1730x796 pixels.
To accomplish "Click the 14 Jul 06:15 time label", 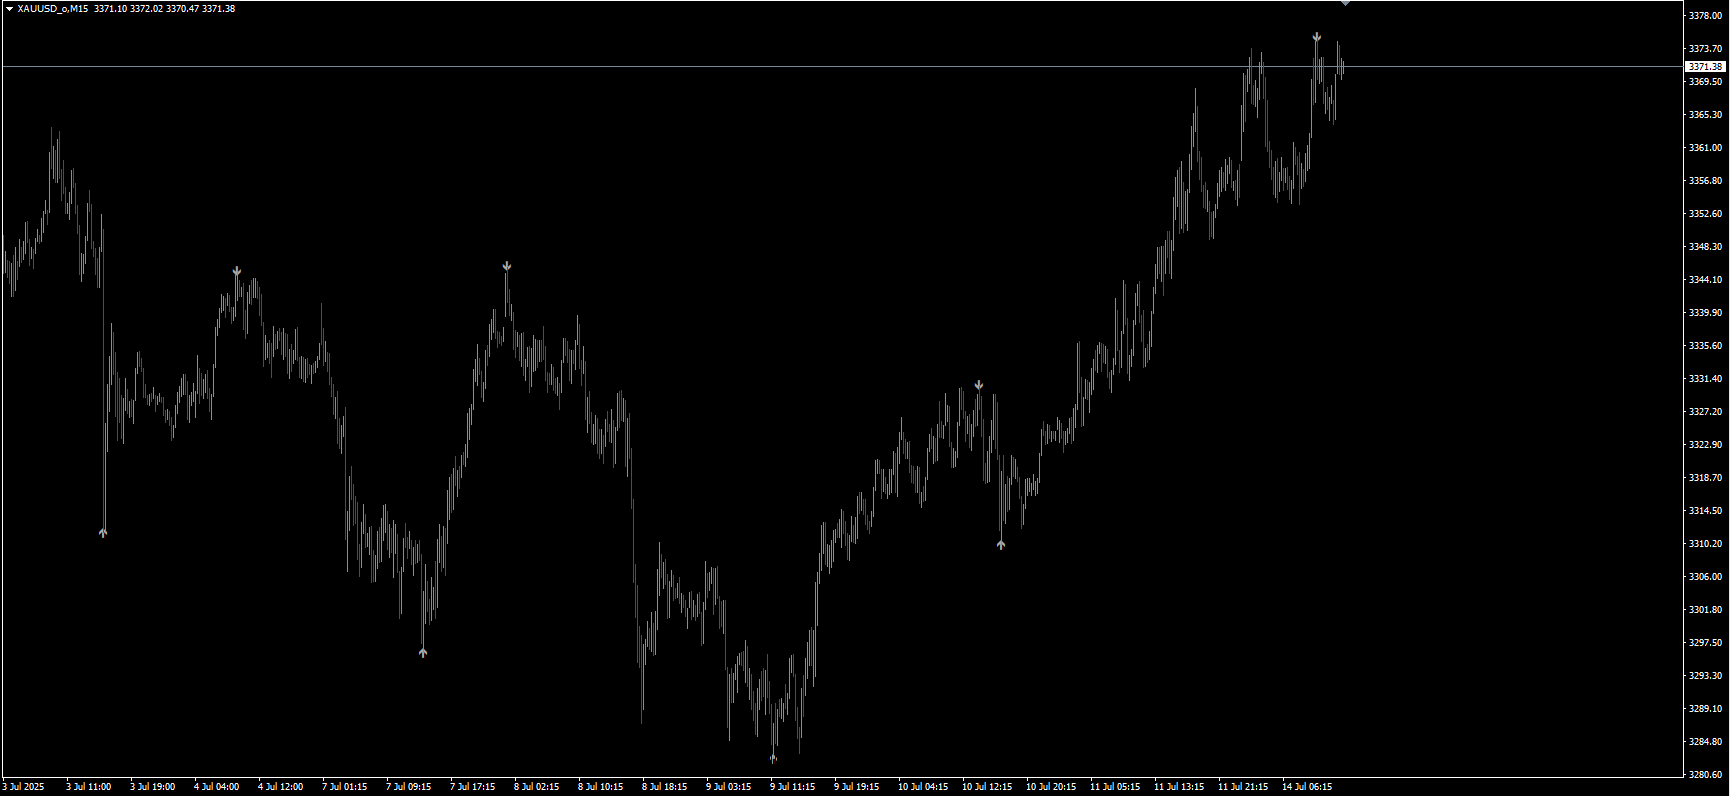I will (x=1307, y=787).
